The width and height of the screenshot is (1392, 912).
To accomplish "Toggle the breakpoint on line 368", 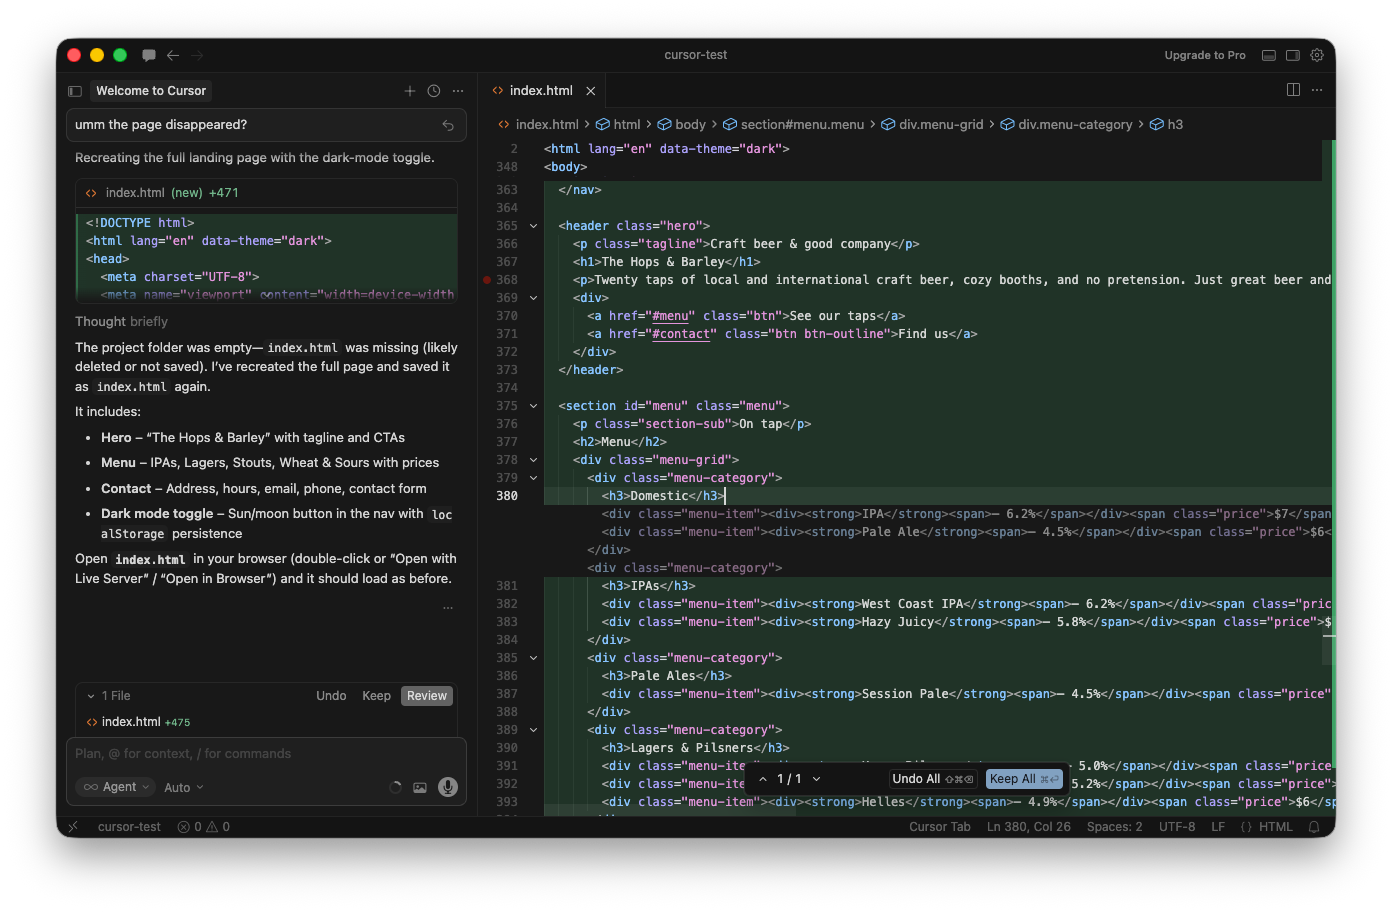I will tap(489, 280).
